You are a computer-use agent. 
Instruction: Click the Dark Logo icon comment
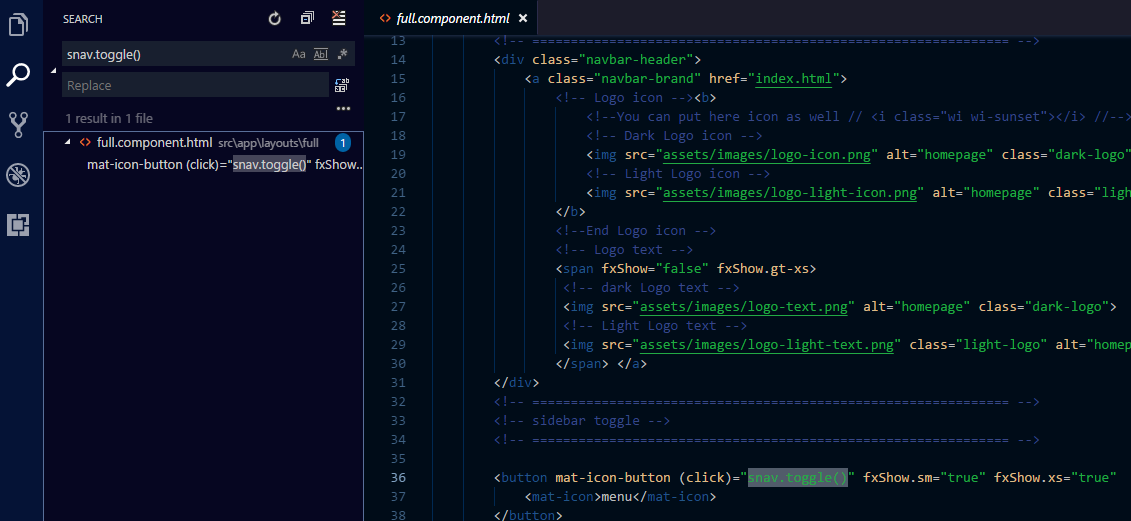point(674,136)
